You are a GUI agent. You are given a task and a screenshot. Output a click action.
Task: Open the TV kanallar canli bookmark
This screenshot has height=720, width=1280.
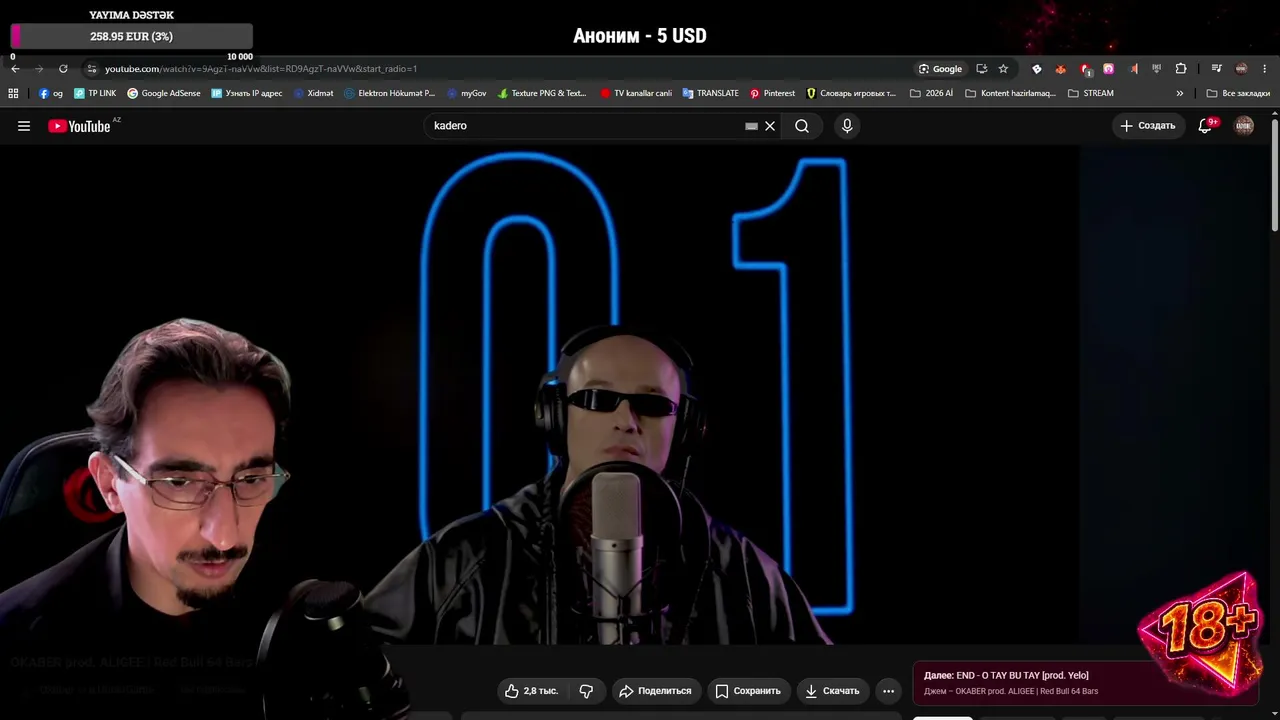(636, 93)
